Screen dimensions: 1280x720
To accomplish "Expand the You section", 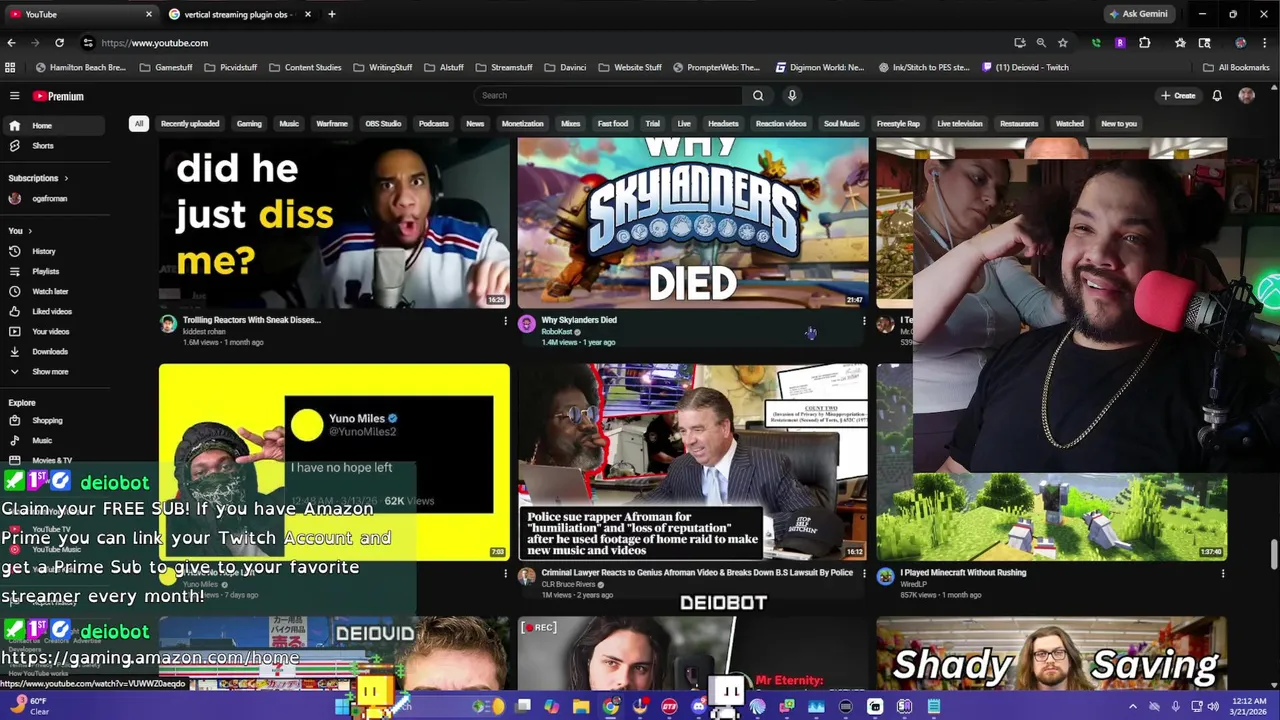I will click(20, 231).
